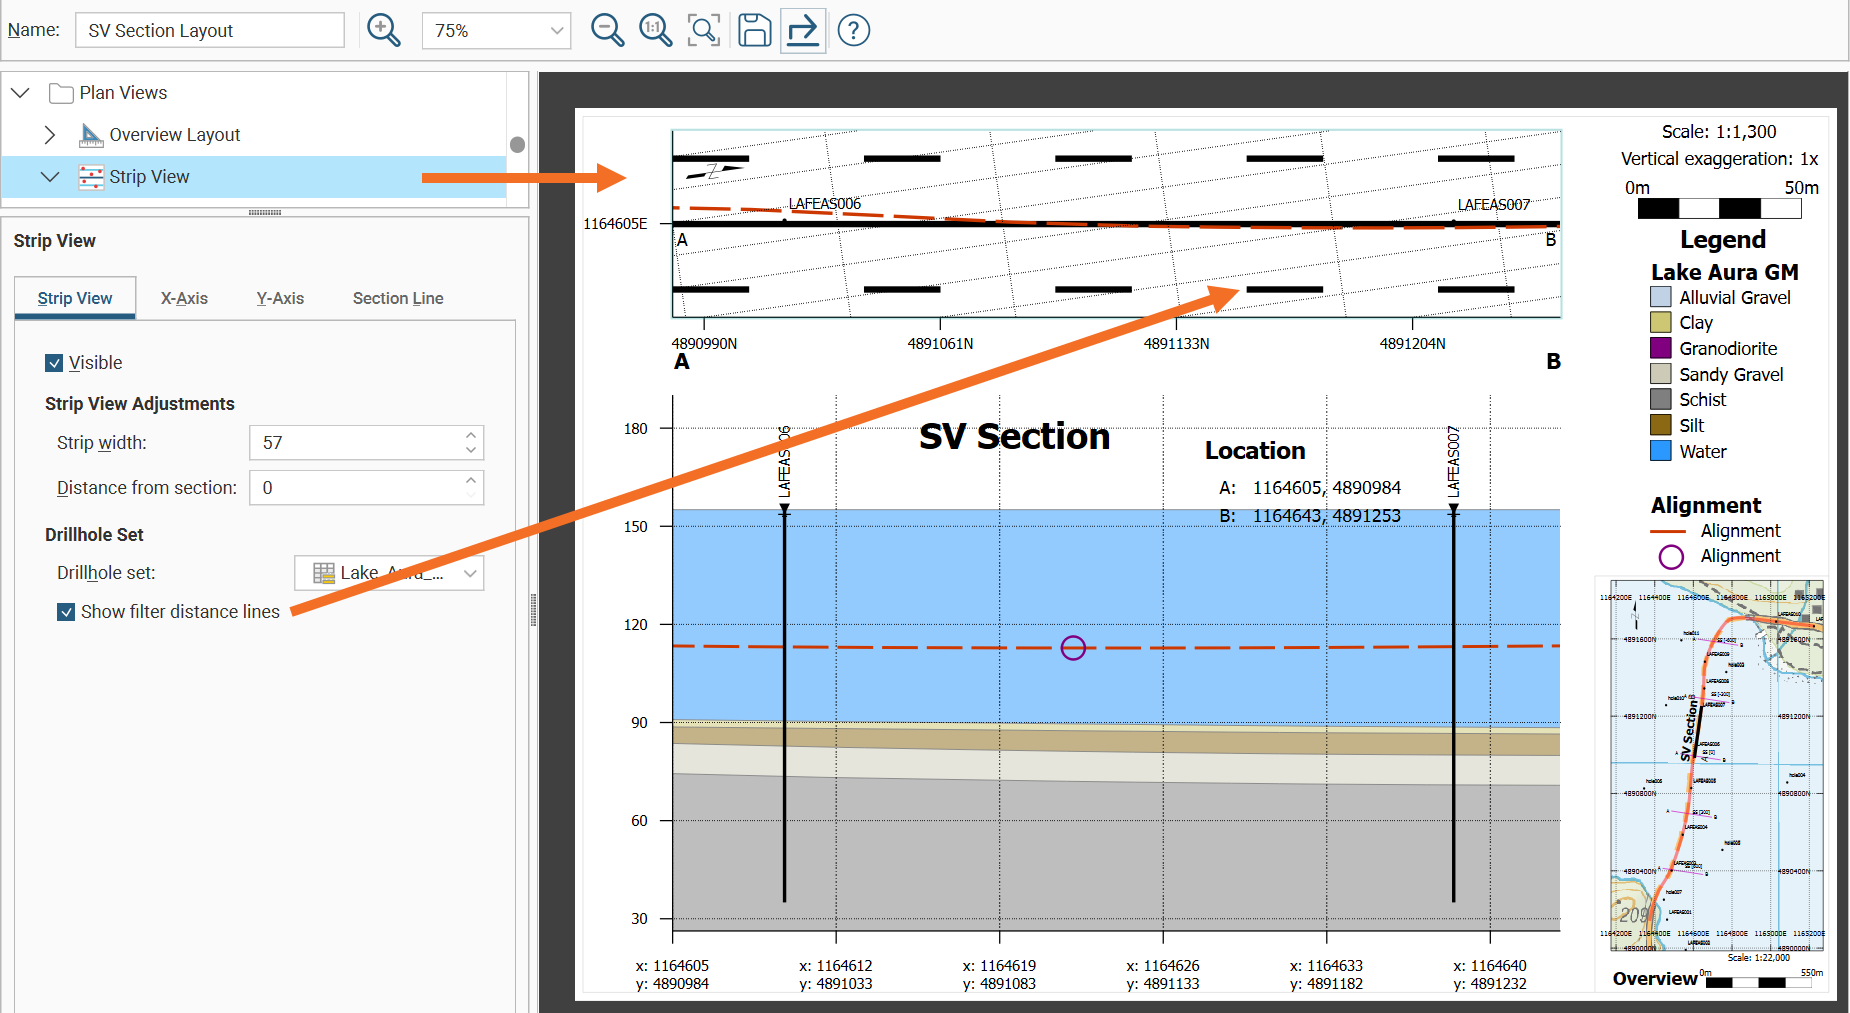Open the Y-Axis tab
The height and width of the screenshot is (1013, 1850).
[280, 298]
